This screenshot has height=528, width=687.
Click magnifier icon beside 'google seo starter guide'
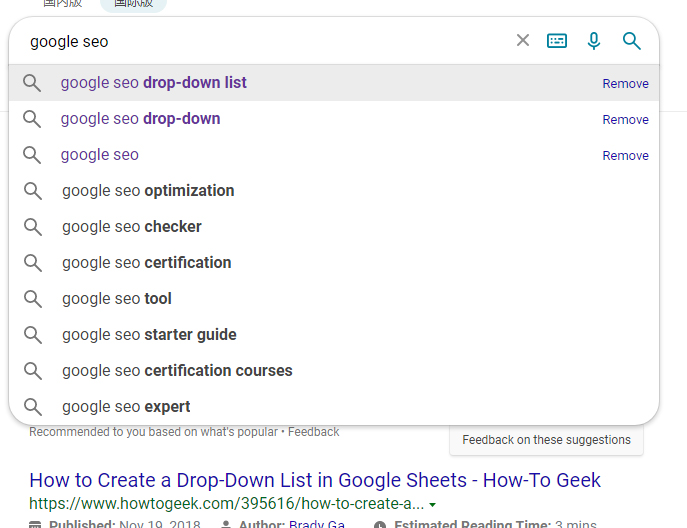(33, 335)
